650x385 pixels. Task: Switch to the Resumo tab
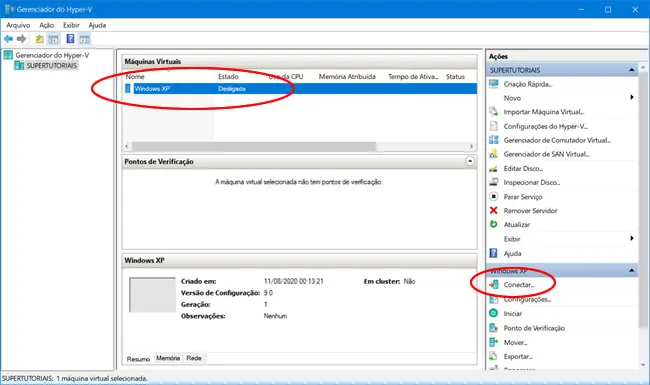pos(138,359)
